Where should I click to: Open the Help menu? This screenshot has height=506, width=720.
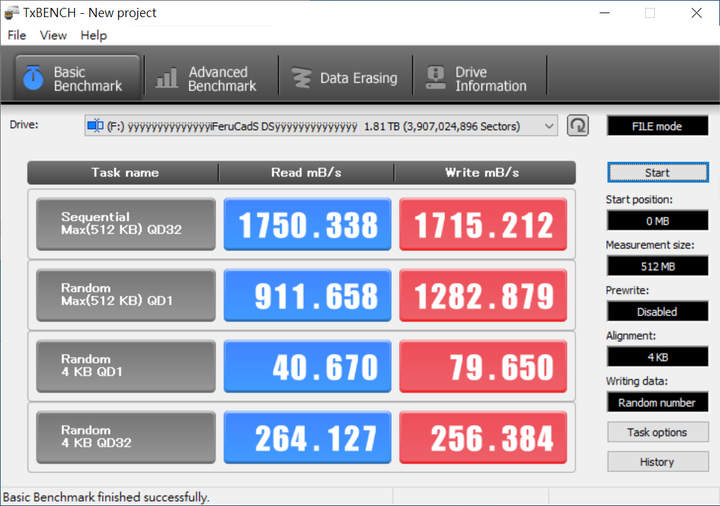click(x=94, y=35)
